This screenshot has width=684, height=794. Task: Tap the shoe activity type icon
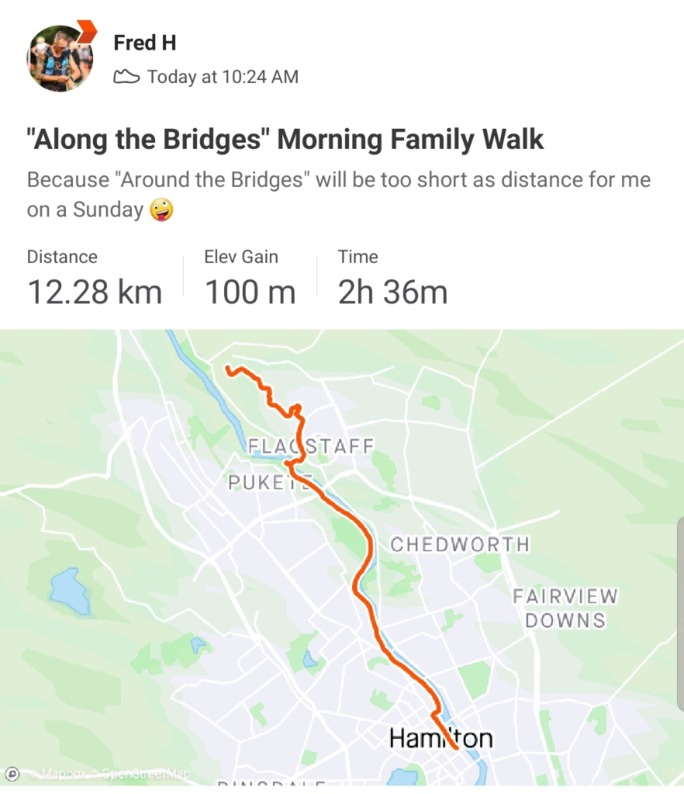[126, 77]
